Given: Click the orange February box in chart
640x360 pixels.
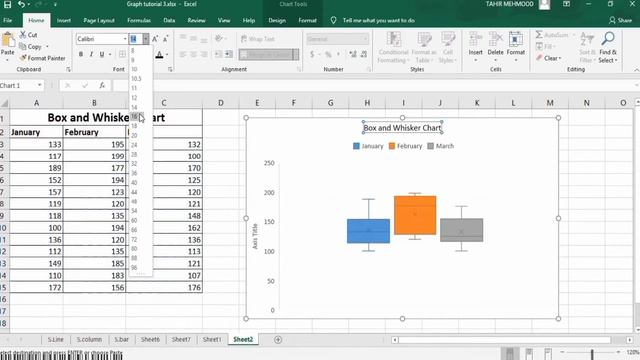Looking at the screenshot, I should pos(415,215).
